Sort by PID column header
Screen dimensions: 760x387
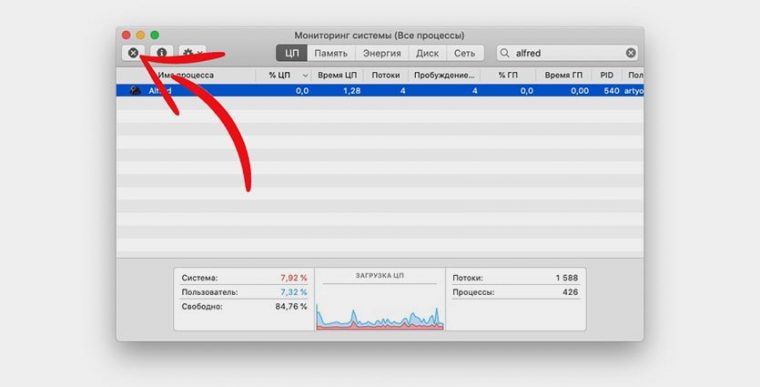point(606,75)
